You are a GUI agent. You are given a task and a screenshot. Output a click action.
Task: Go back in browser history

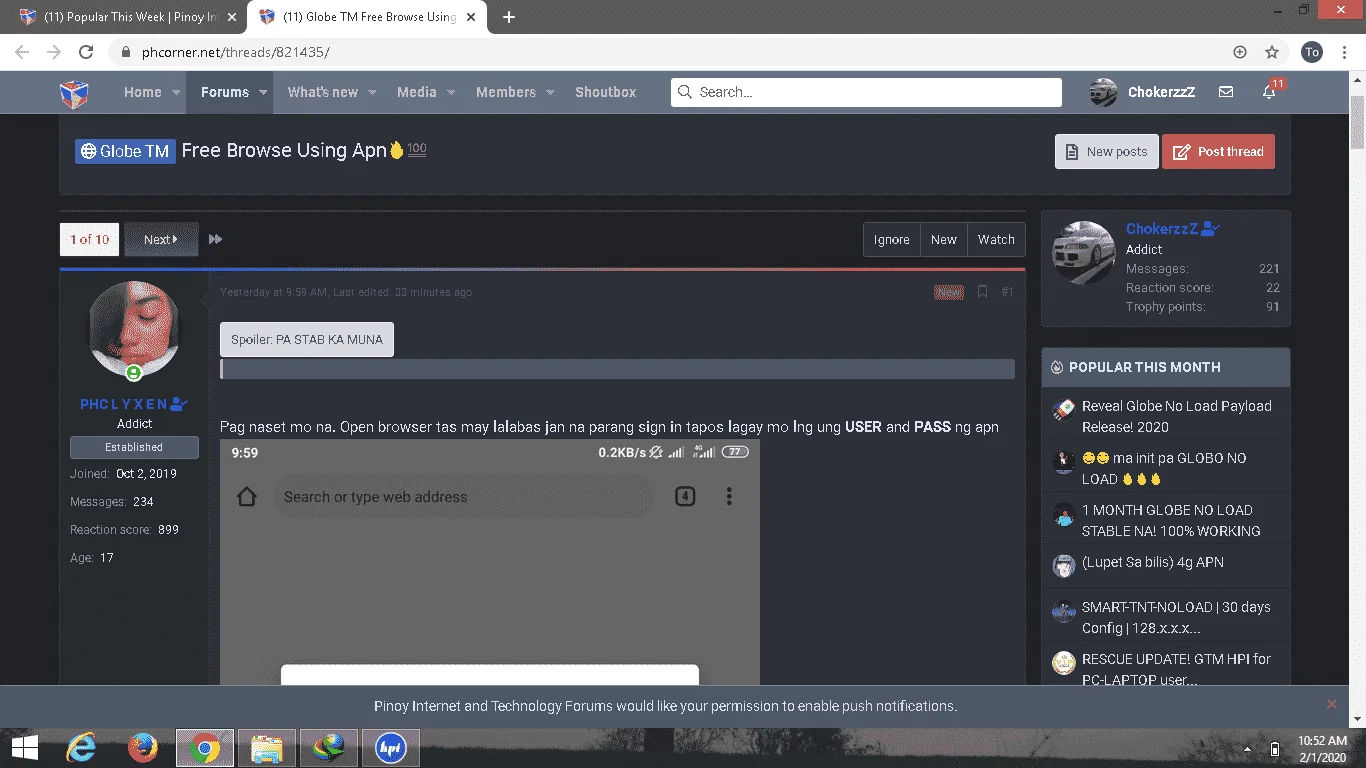pos(22,52)
